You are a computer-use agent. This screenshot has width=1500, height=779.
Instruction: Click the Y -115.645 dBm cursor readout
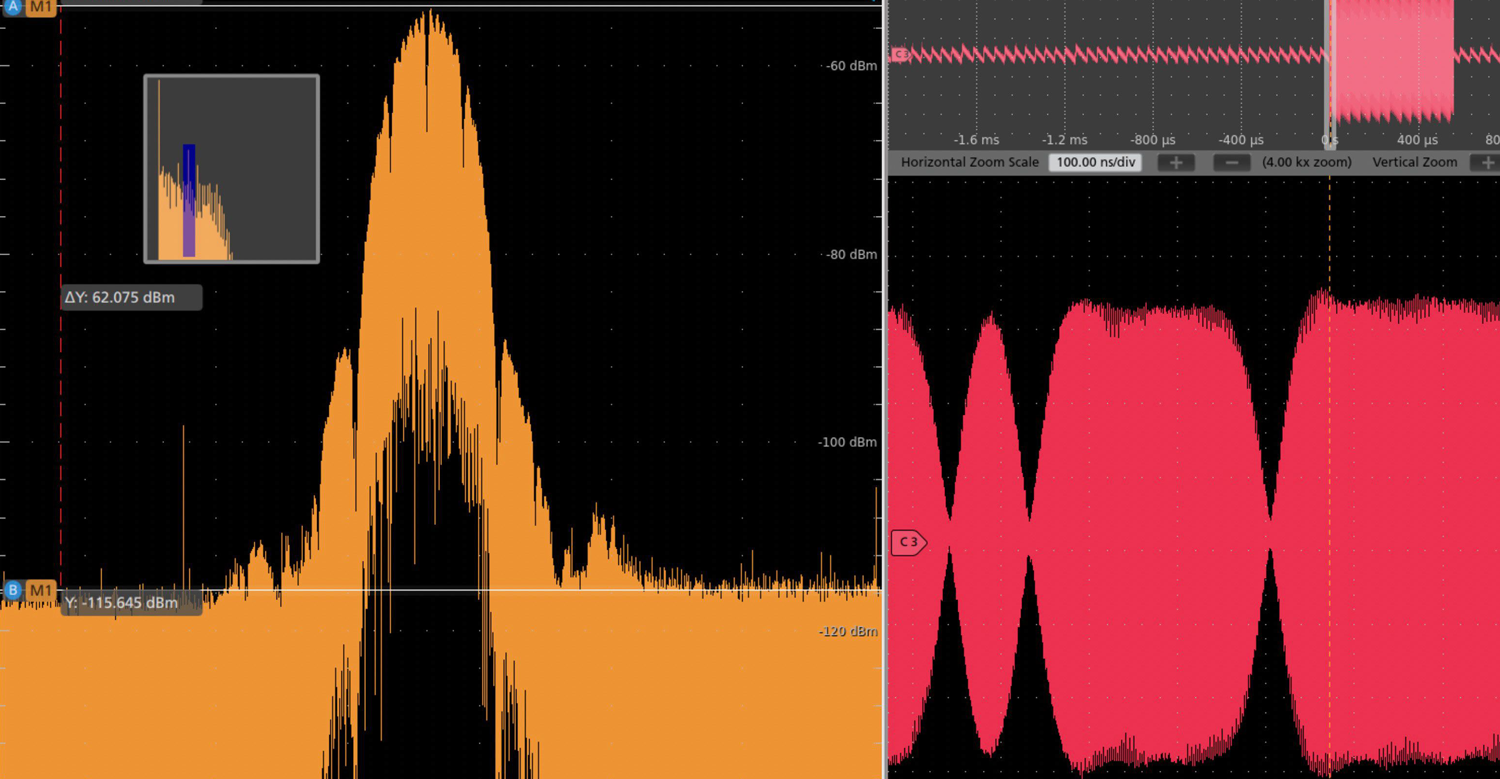pos(131,603)
